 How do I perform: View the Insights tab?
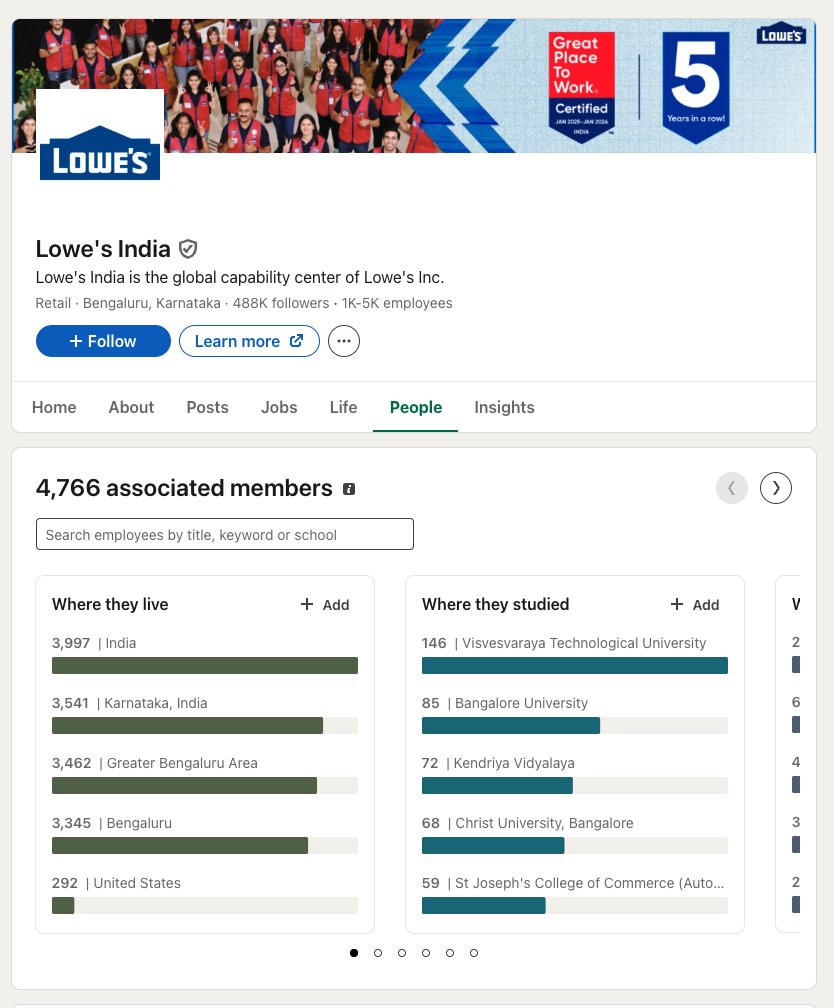pyautogui.click(x=504, y=407)
